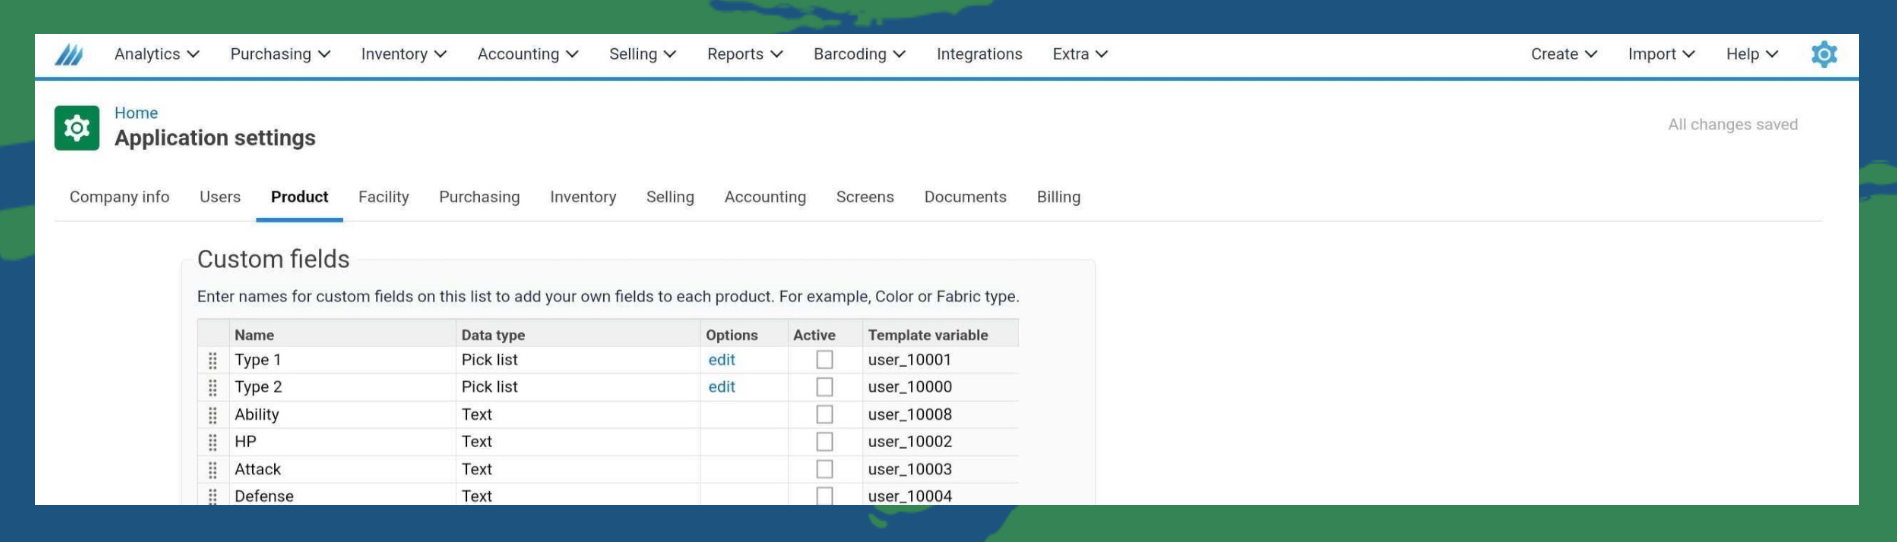This screenshot has height=542, width=1897.
Task: Open the Documents tab
Action: [x=965, y=197]
